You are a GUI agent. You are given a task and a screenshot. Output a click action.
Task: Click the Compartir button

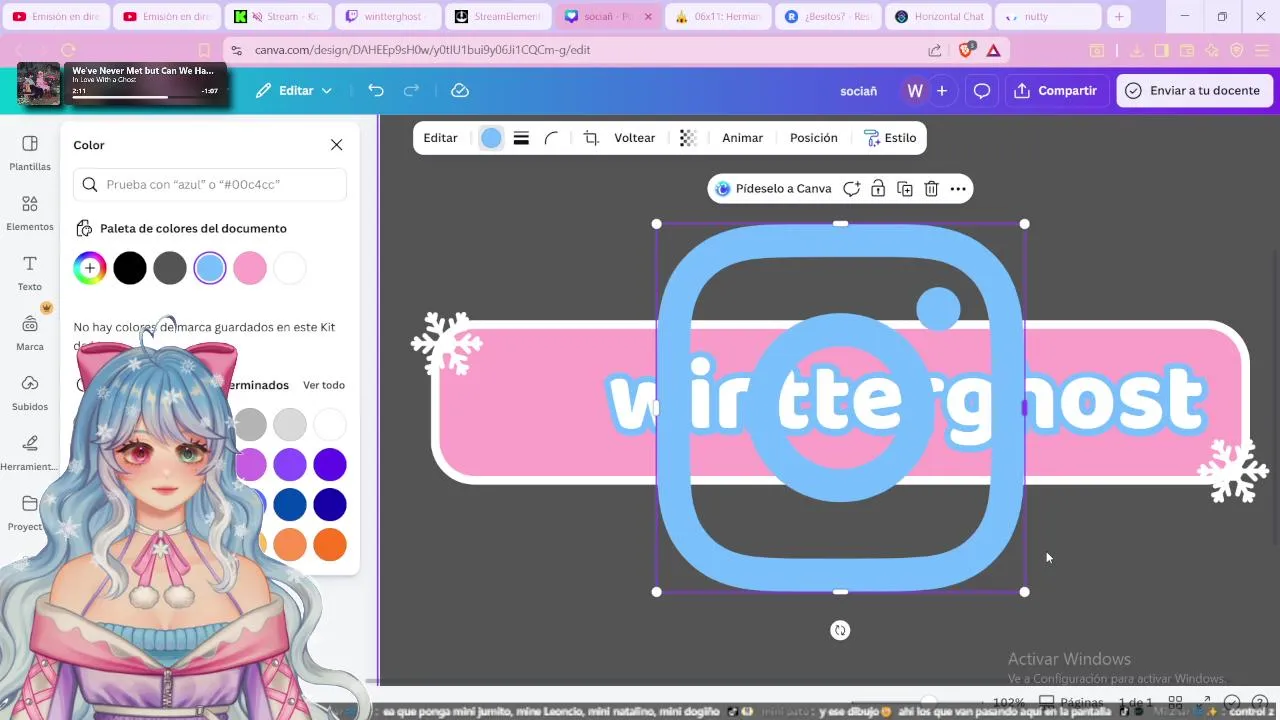point(1056,91)
